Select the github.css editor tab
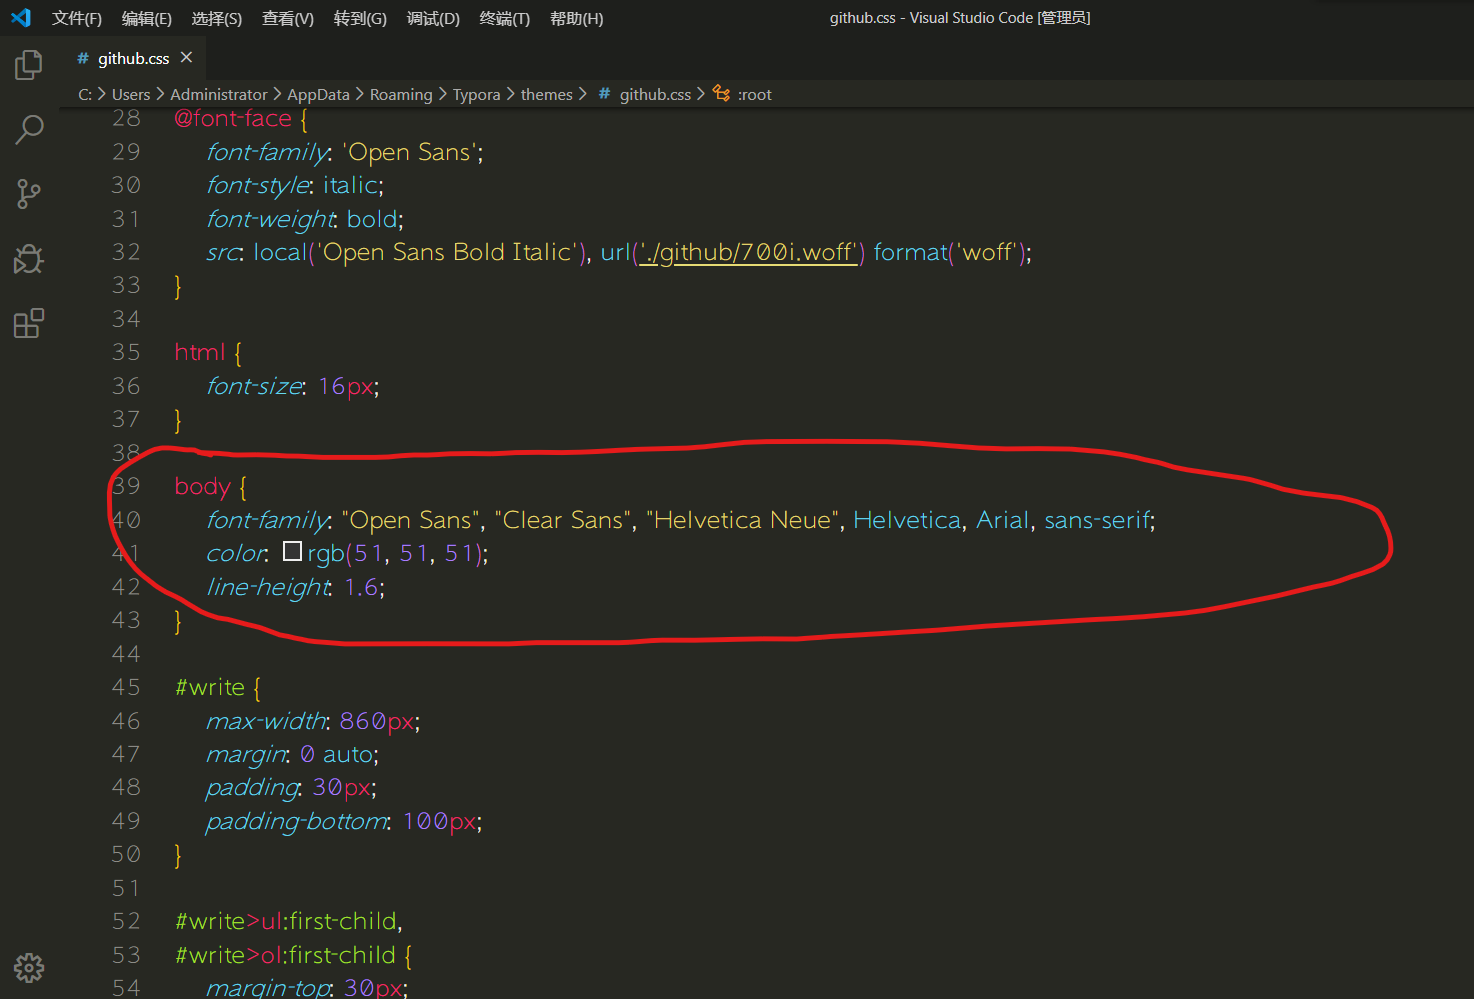Viewport: 1474px width, 999px height. click(133, 58)
